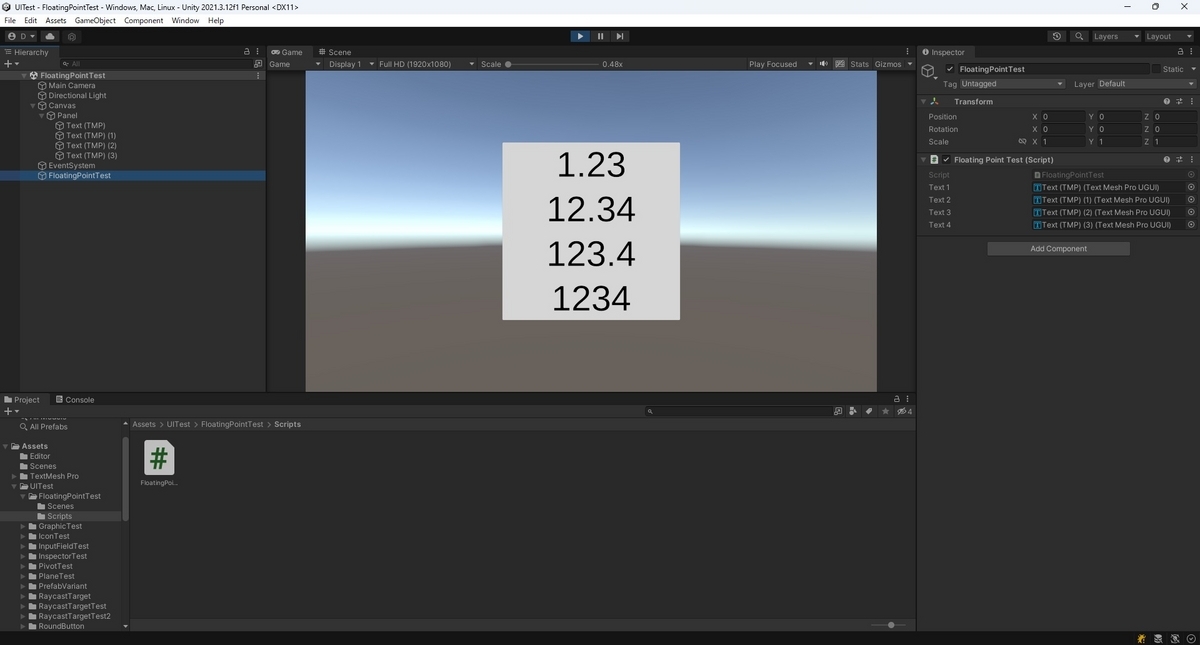Open the Game view mode dropdown
The height and width of the screenshot is (645, 1200).
[x=295, y=64]
